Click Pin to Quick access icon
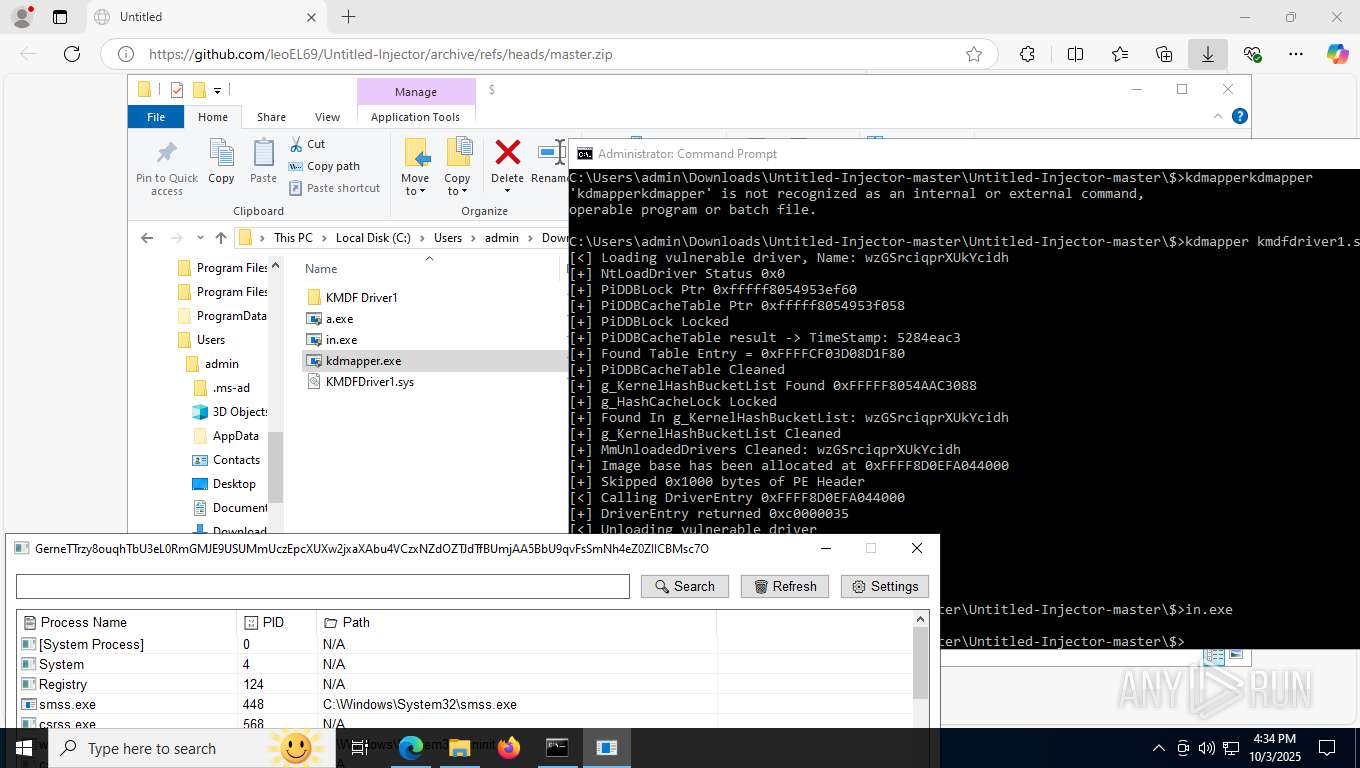The height and width of the screenshot is (768, 1360). (x=167, y=153)
